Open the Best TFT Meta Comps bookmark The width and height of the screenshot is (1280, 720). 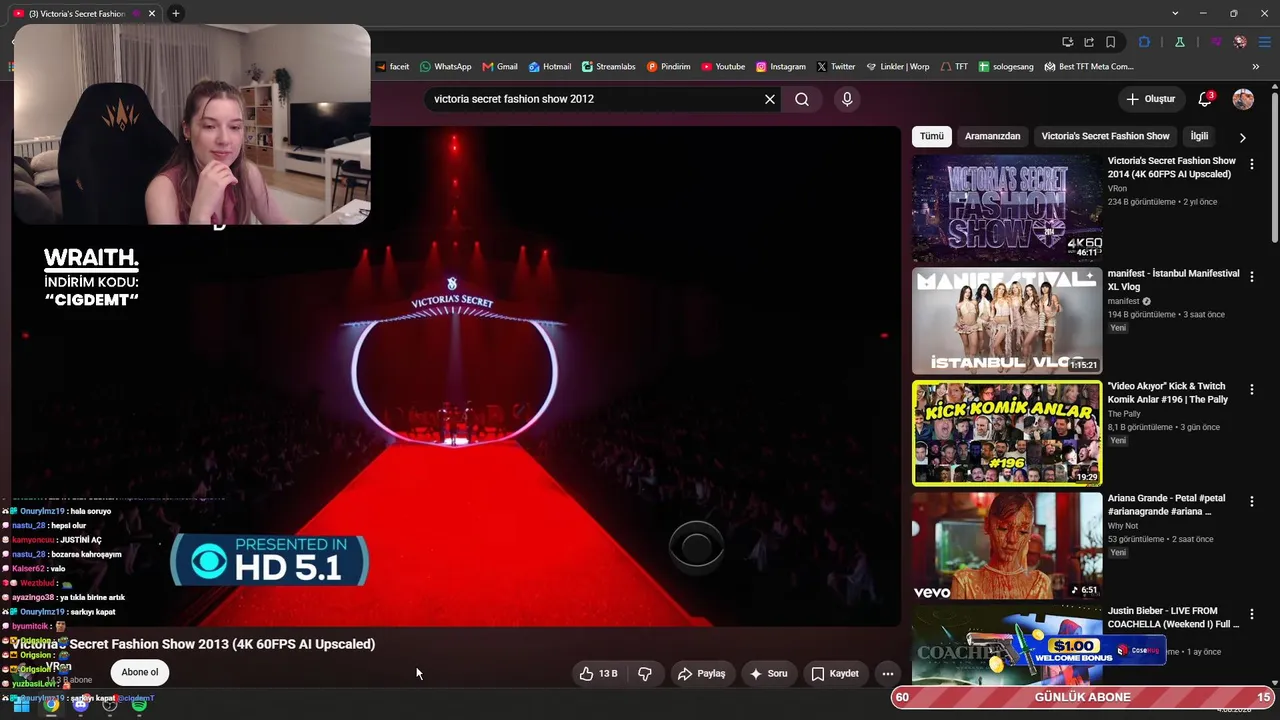[1089, 67]
